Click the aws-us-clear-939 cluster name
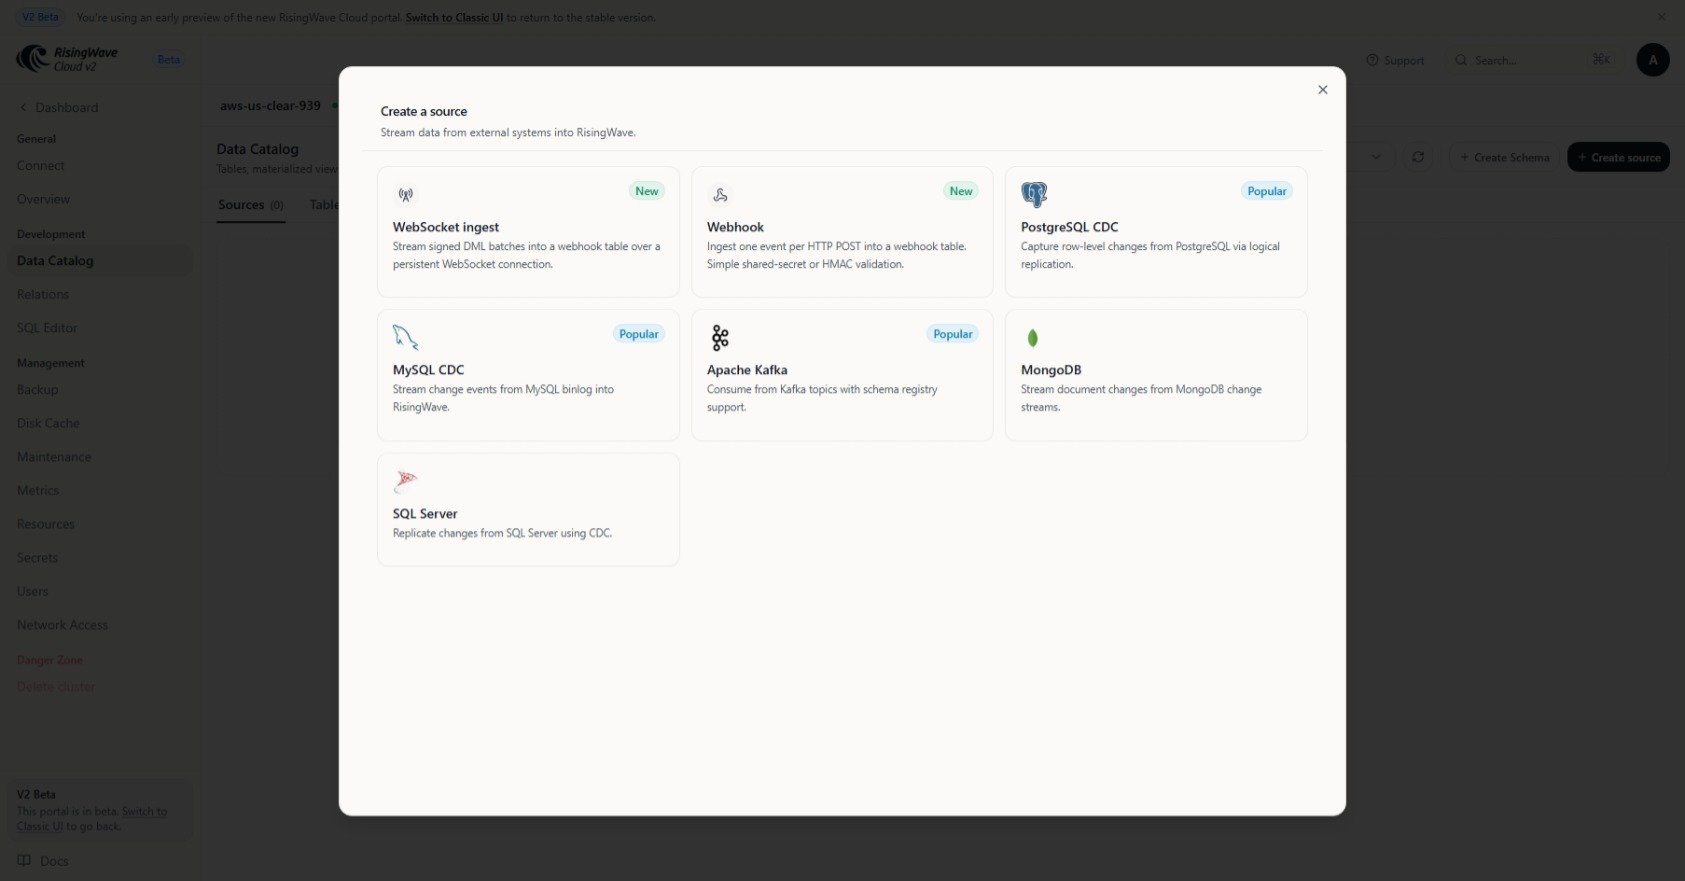 coord(270,105)
